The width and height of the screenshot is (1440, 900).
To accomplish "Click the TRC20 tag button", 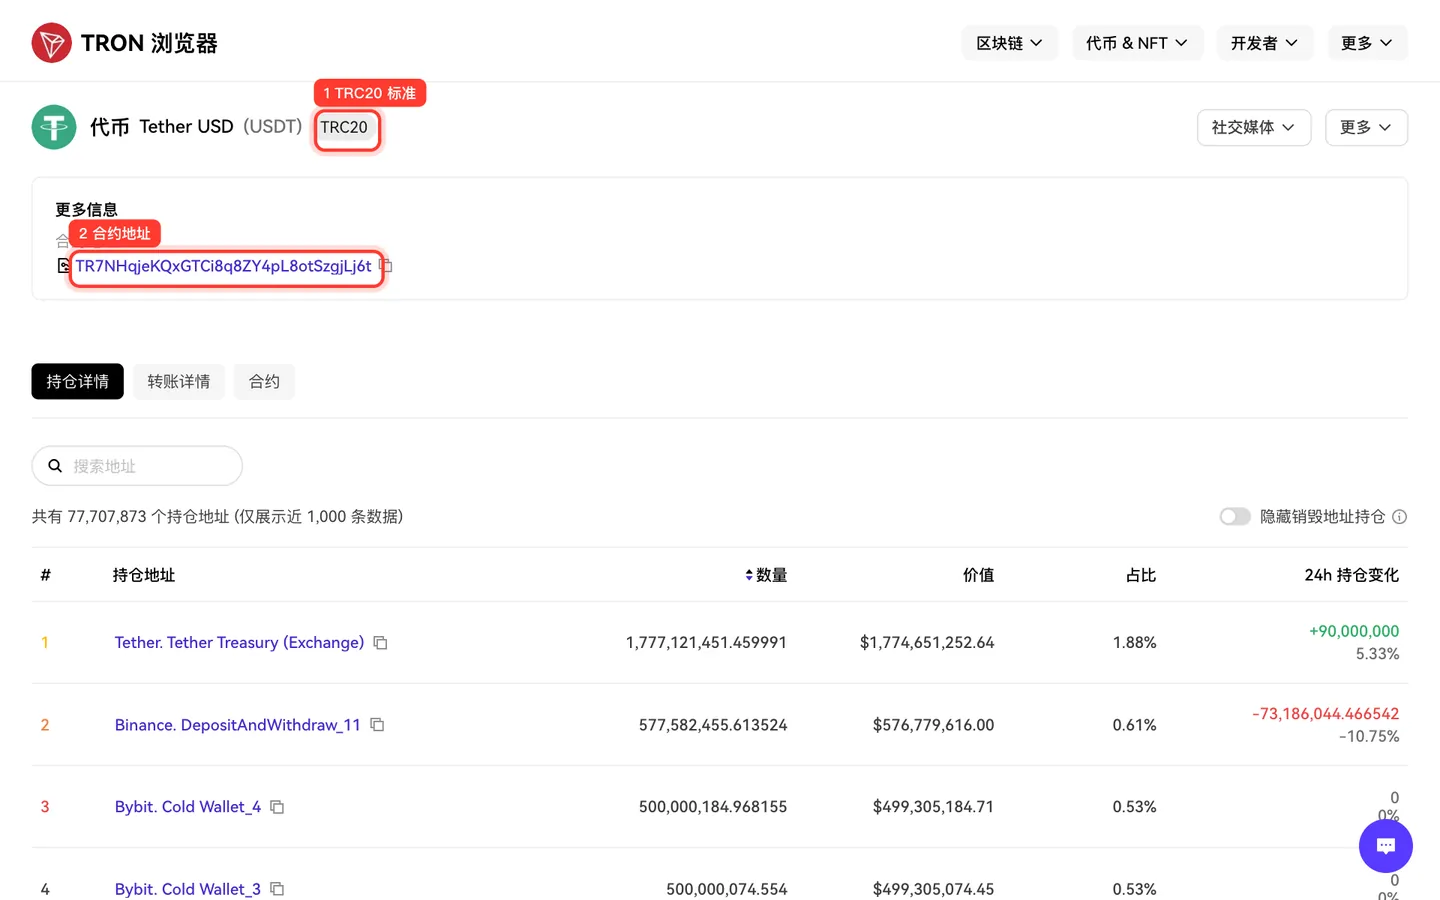I will pos(344,127).
